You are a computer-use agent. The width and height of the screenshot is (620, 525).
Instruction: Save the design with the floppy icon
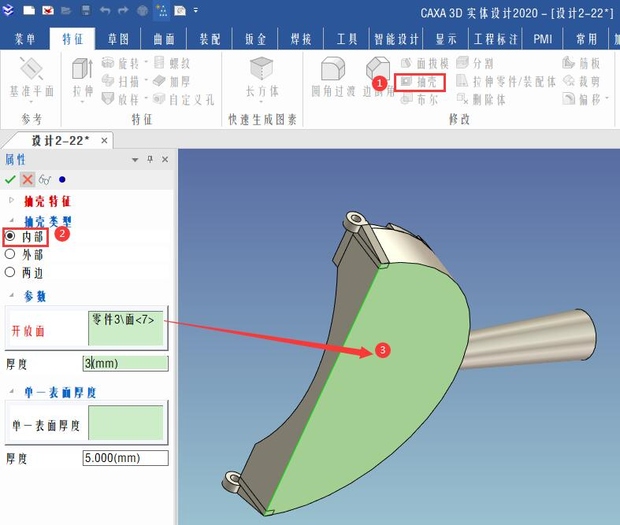pyautogui.click(x=86, y=10)
